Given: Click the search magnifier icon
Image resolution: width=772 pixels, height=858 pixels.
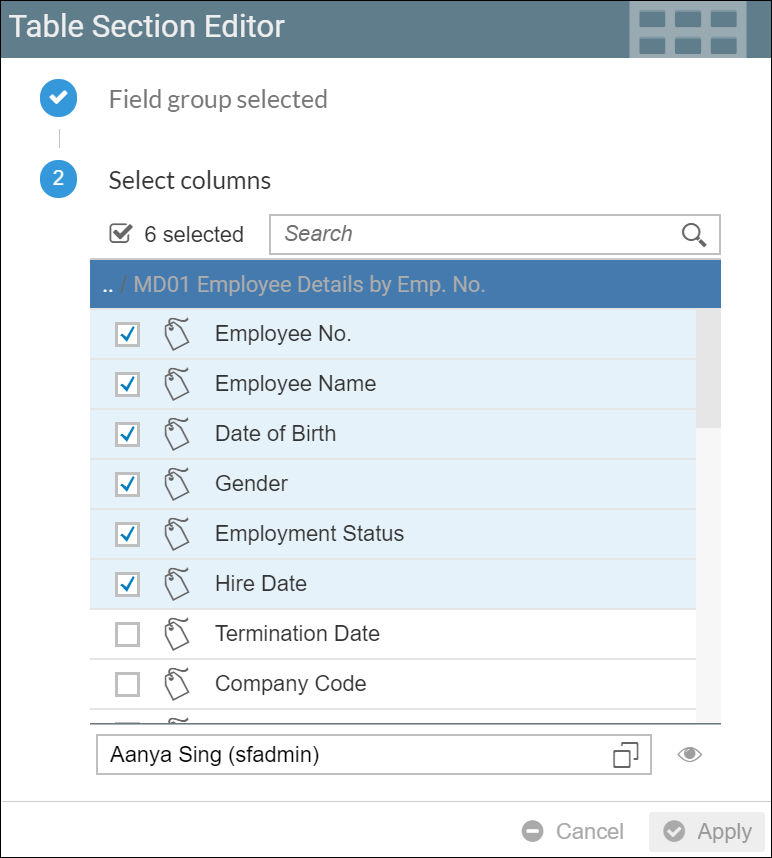Looking at the screenshot, I should pyautogui.click(x=694, y=234).
